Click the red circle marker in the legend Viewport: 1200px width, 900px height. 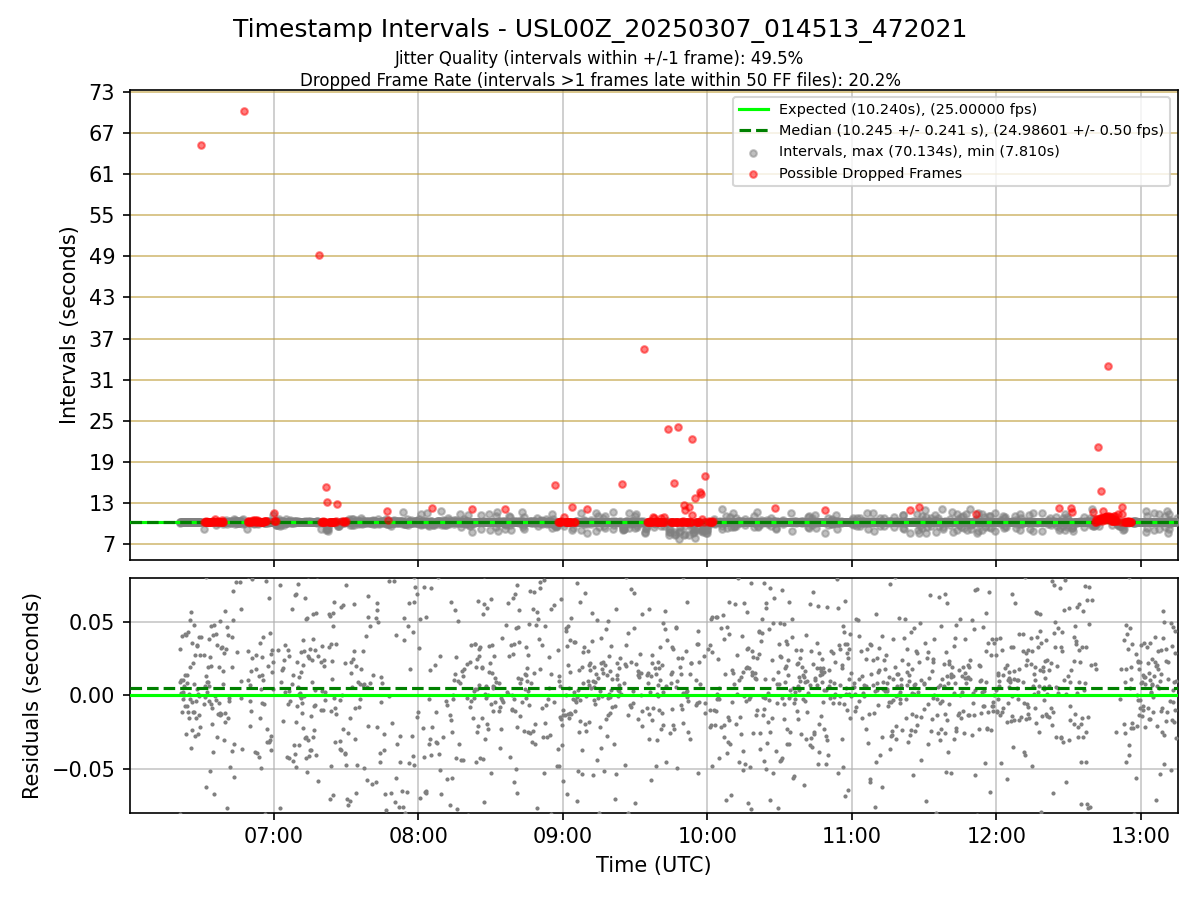[x=754, y=174]
